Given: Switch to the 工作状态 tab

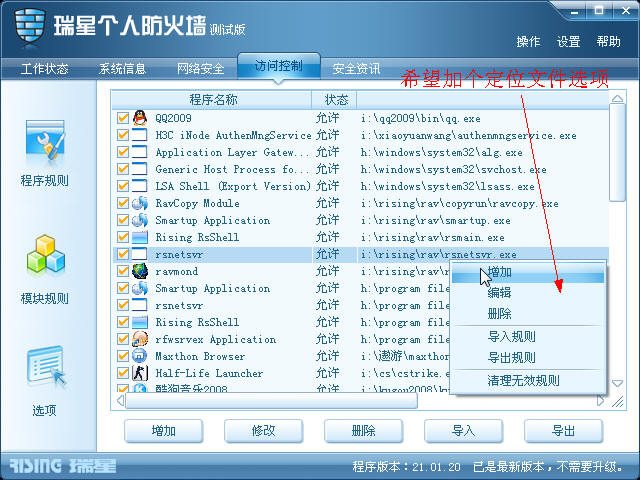Looking at the screenshot, I should pos(44,69).
